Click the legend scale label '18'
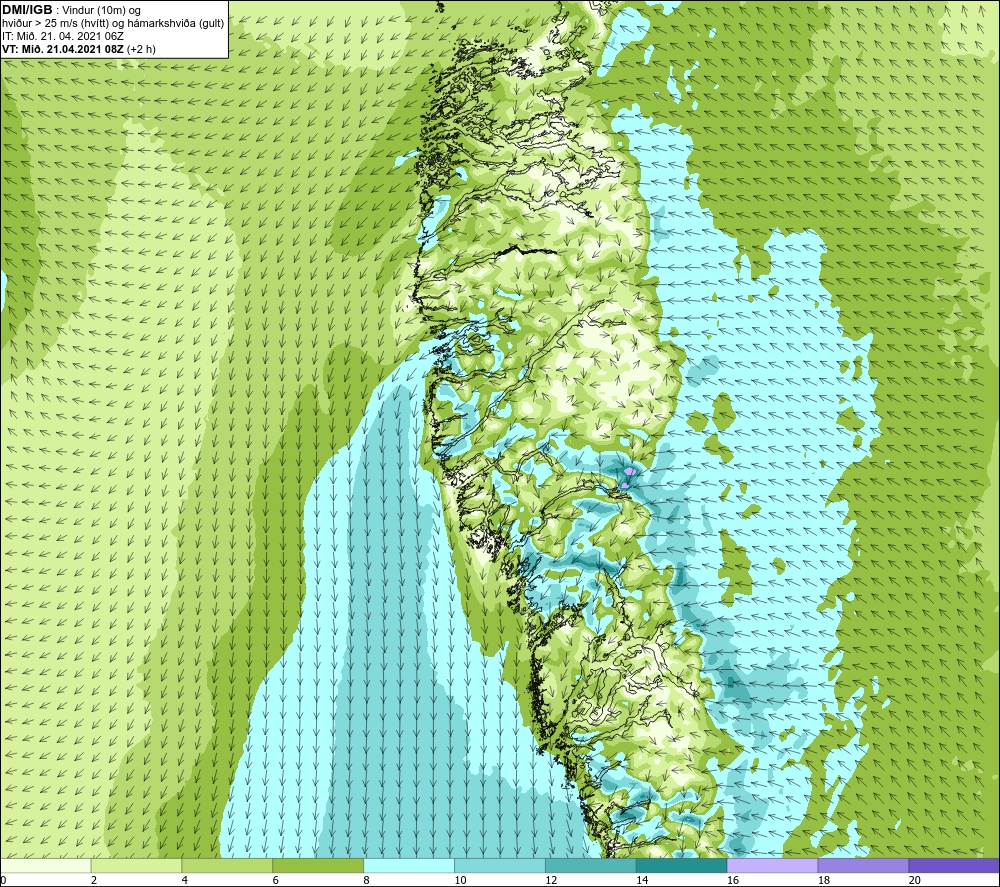 (823, 881)
